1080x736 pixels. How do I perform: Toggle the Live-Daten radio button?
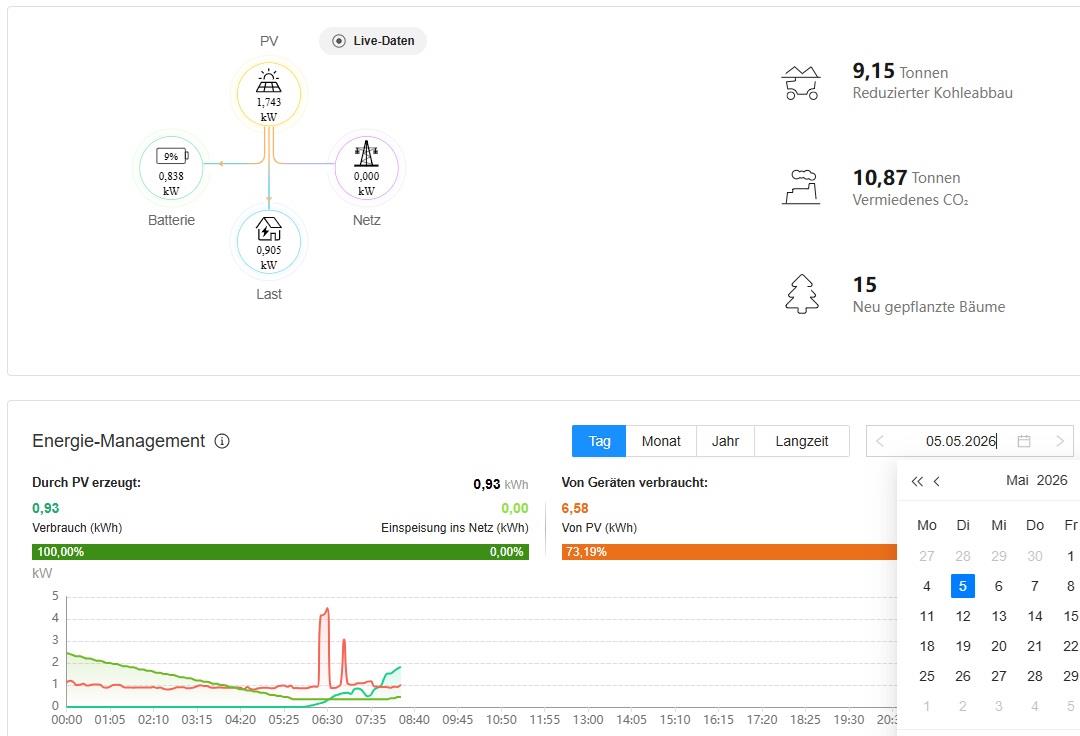(x=339, y=41)
